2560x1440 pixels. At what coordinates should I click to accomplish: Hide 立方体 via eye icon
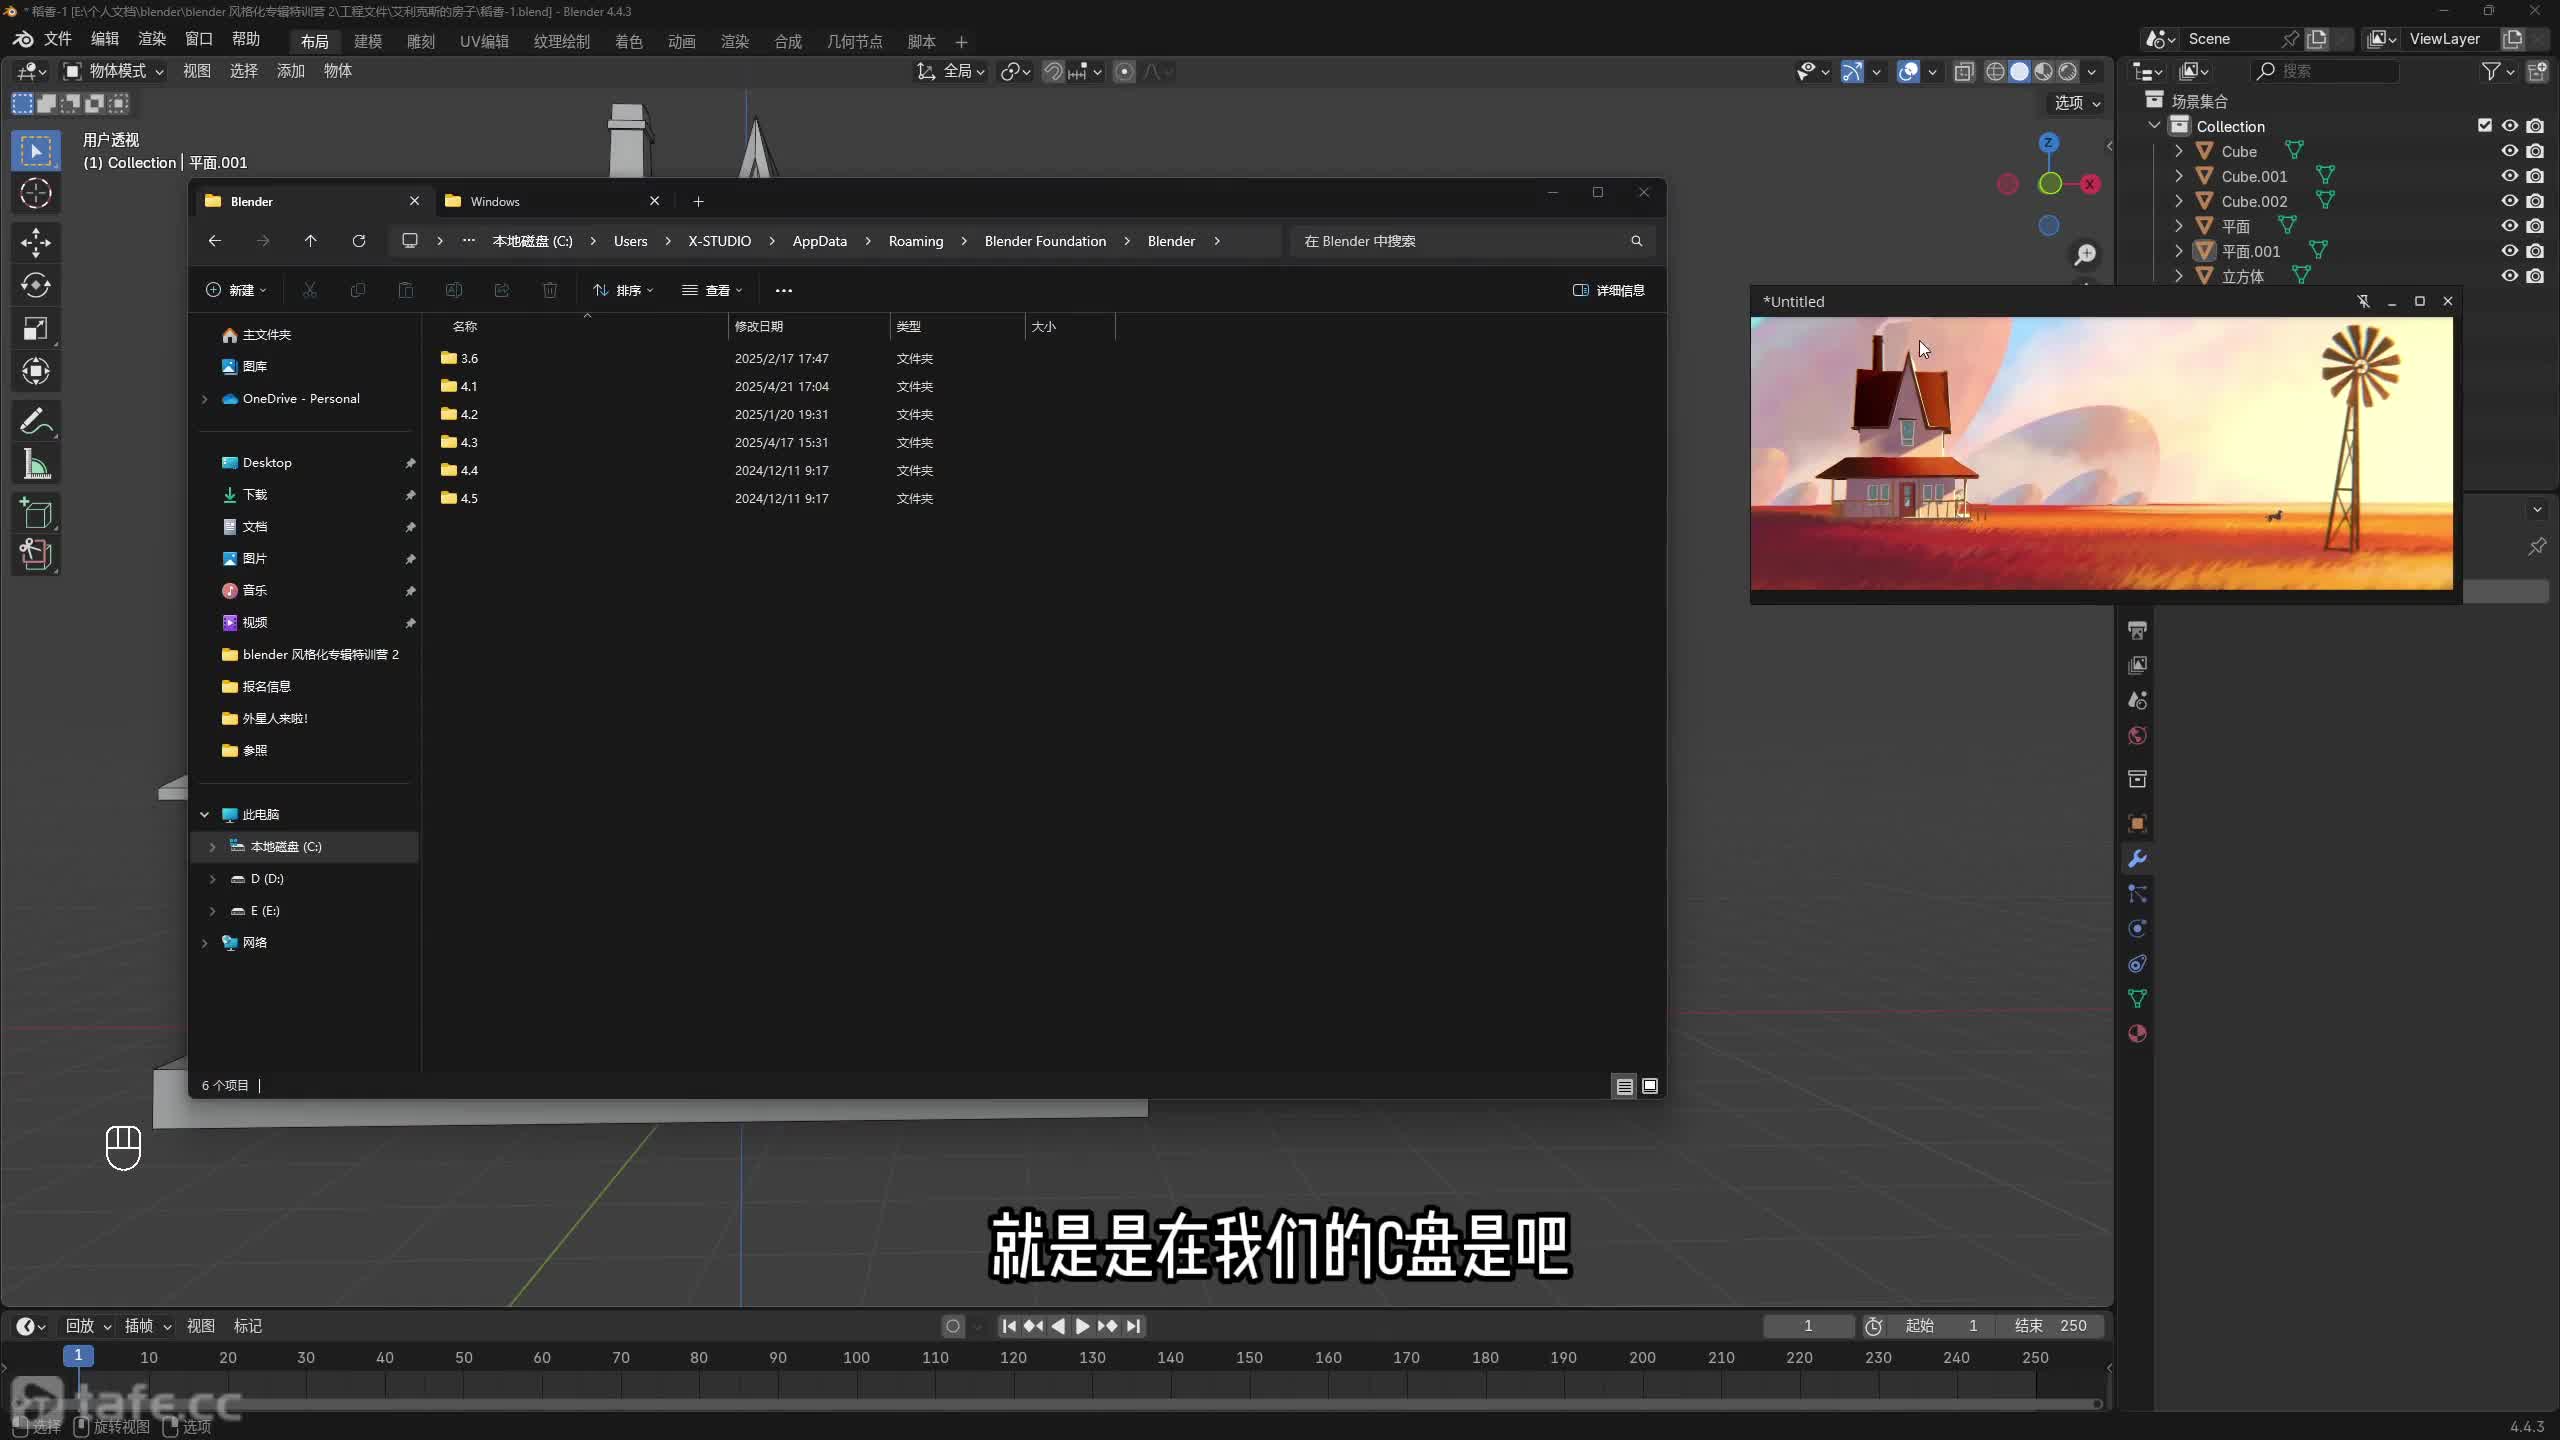point(2510,276)
